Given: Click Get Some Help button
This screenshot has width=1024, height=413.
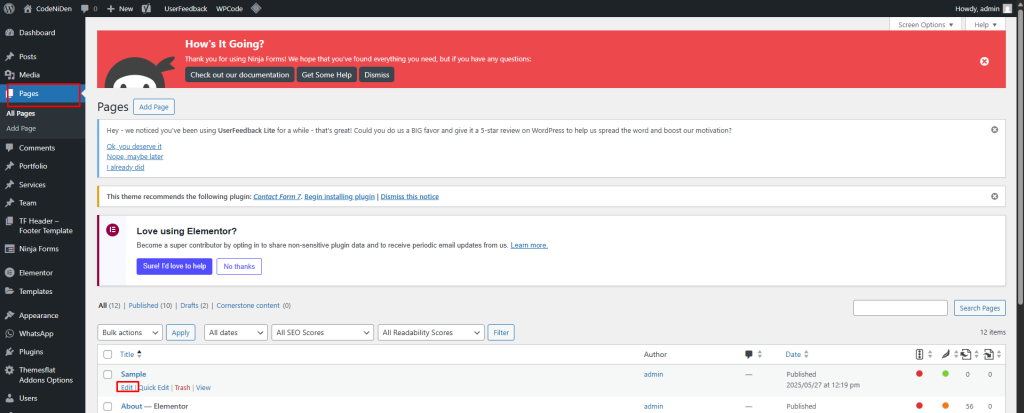Looking at the screenshot, I should (x=327, y=74).
